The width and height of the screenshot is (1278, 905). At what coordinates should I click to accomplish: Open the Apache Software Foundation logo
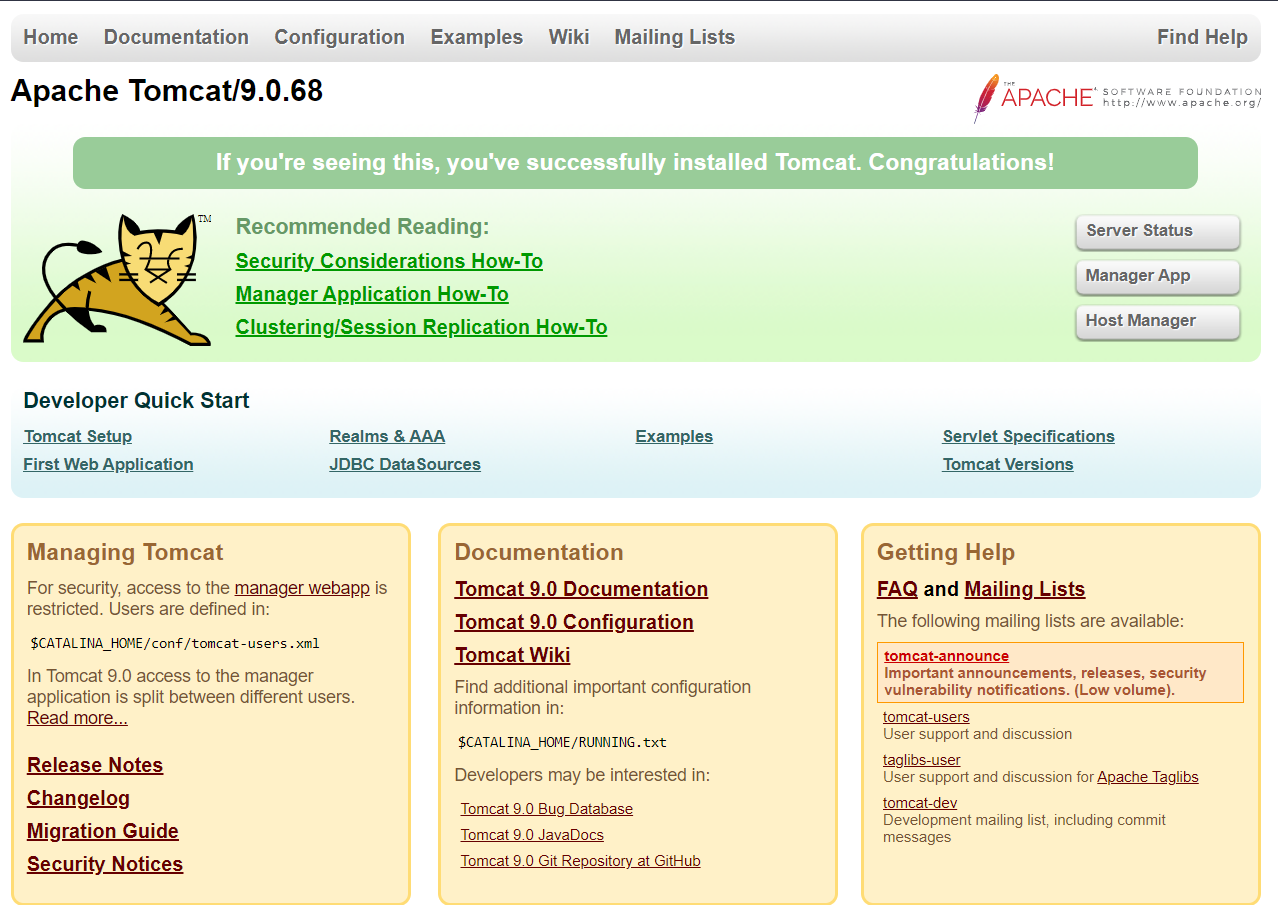click(x=1117, y=98)
